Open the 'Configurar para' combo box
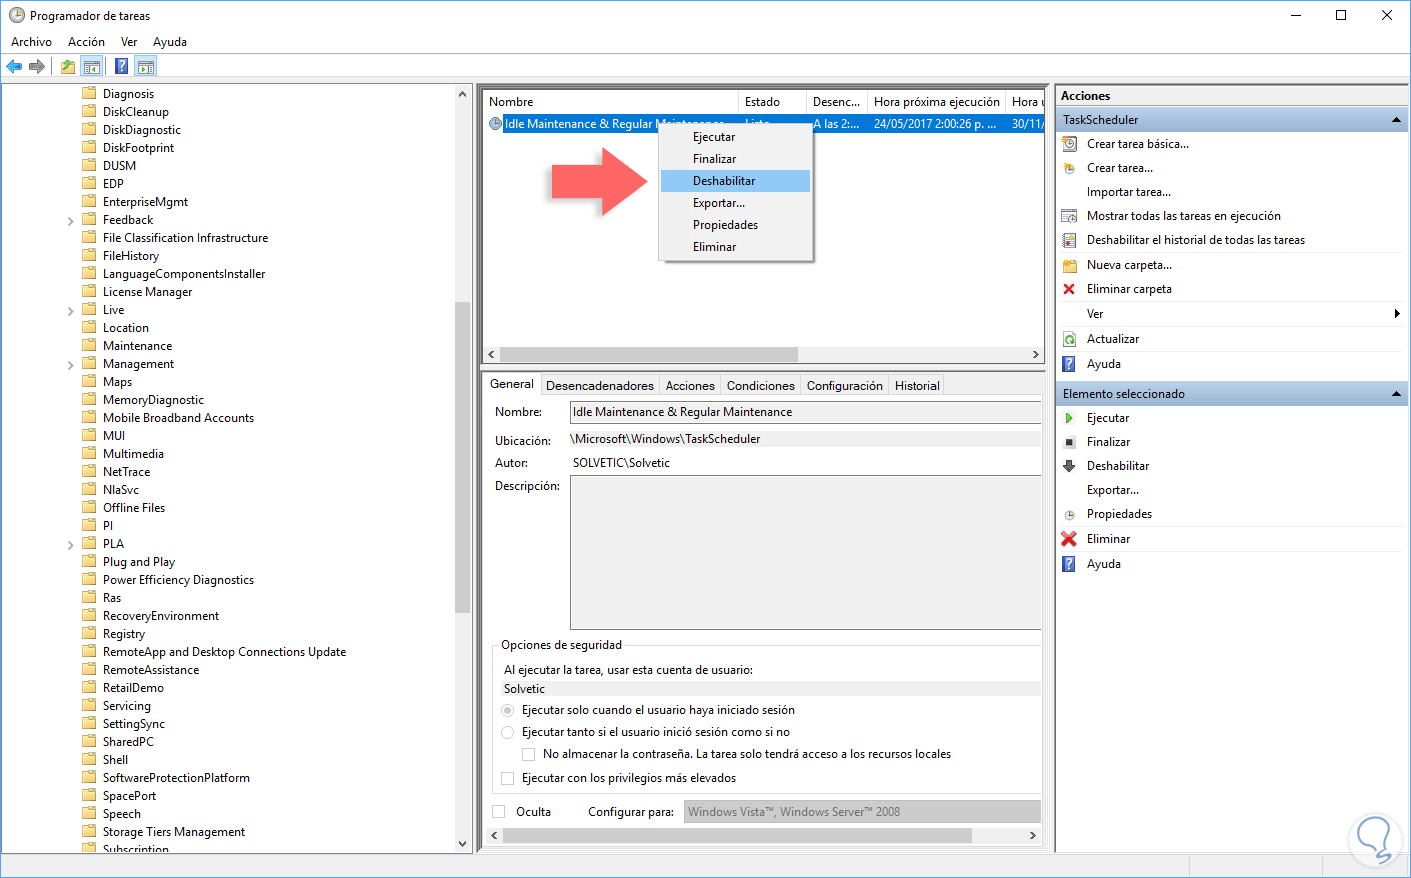The image size is (1411, 878). pos(862,812)
